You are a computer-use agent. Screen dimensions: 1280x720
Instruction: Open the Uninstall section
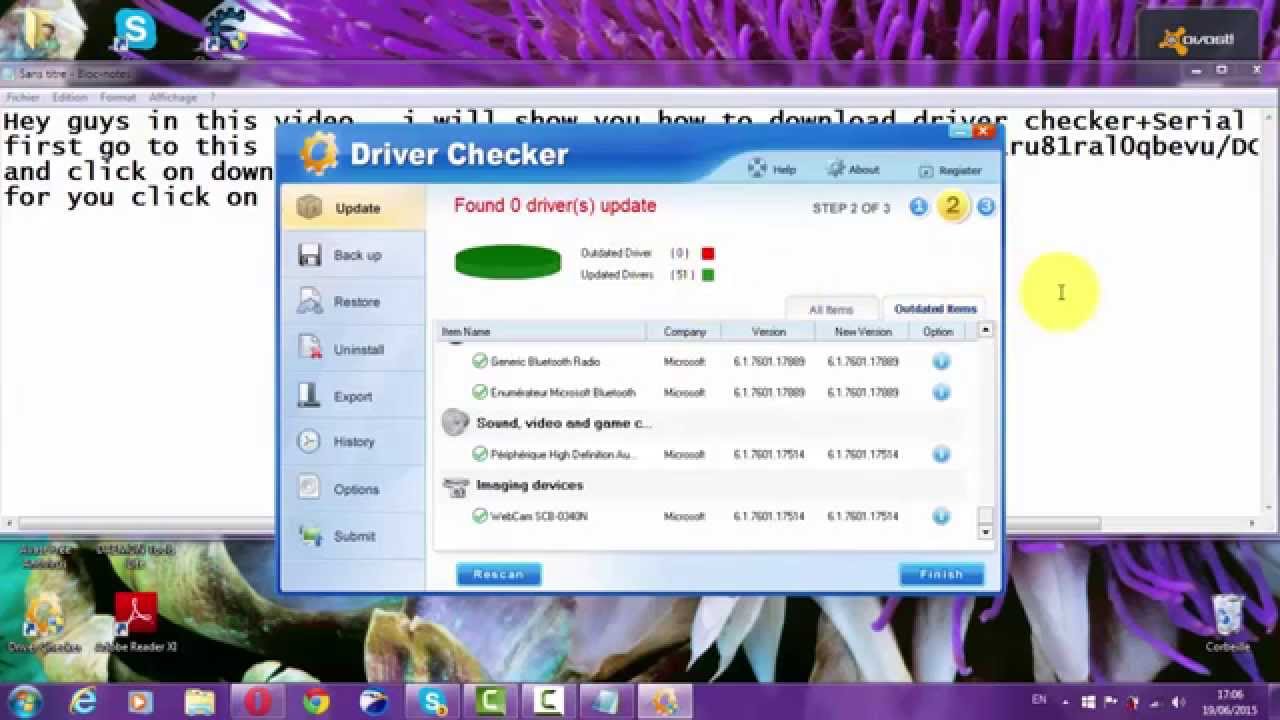[353, 349]
